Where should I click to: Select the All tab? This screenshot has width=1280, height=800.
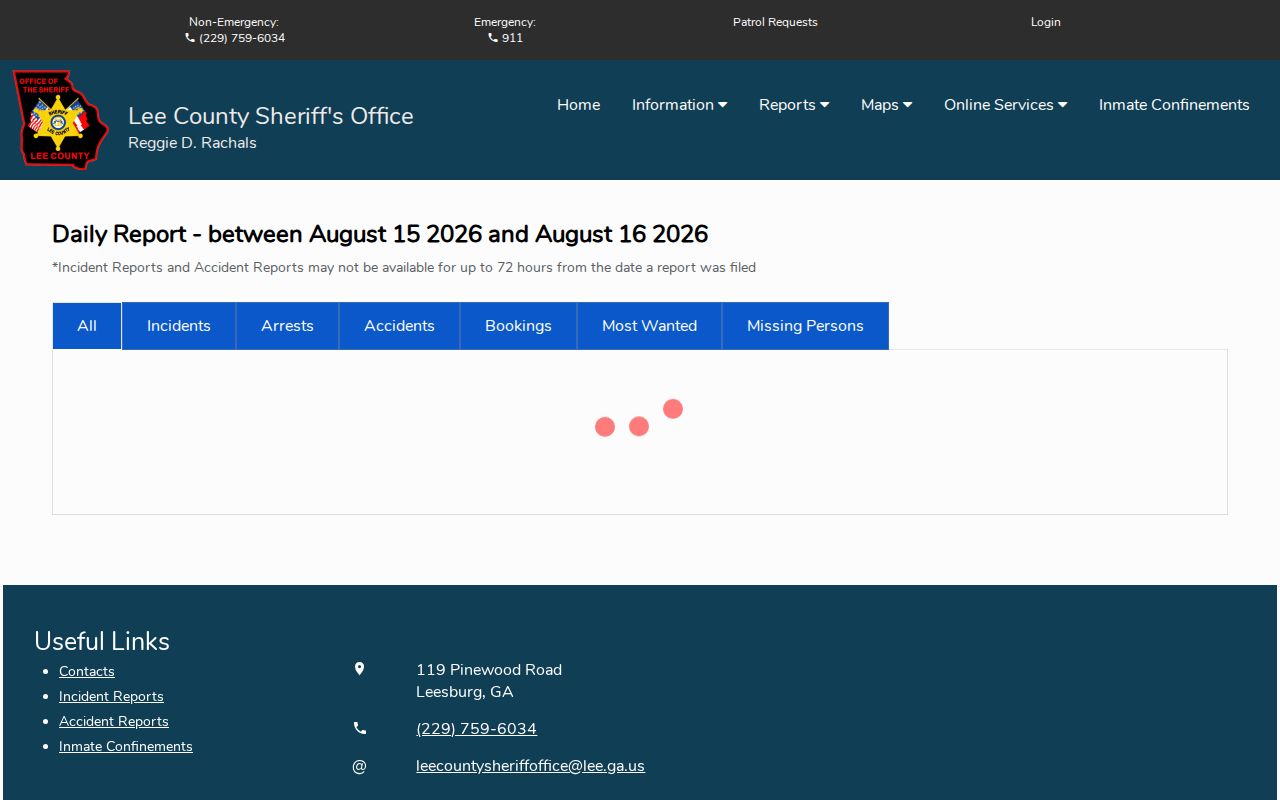click(x=87, y=326)
